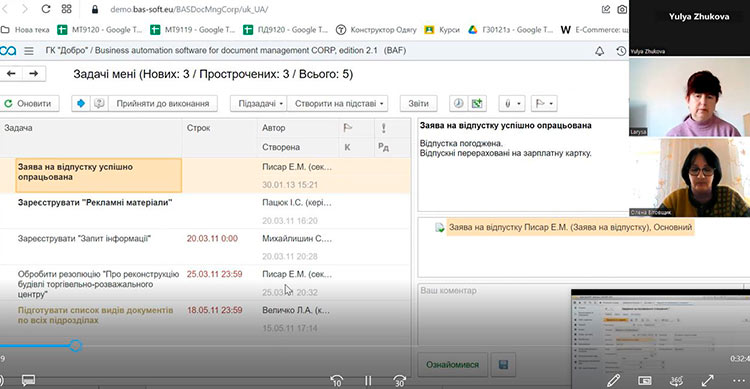Click the floppy disk save icon

pyautogui.click(x=503, y=365)
